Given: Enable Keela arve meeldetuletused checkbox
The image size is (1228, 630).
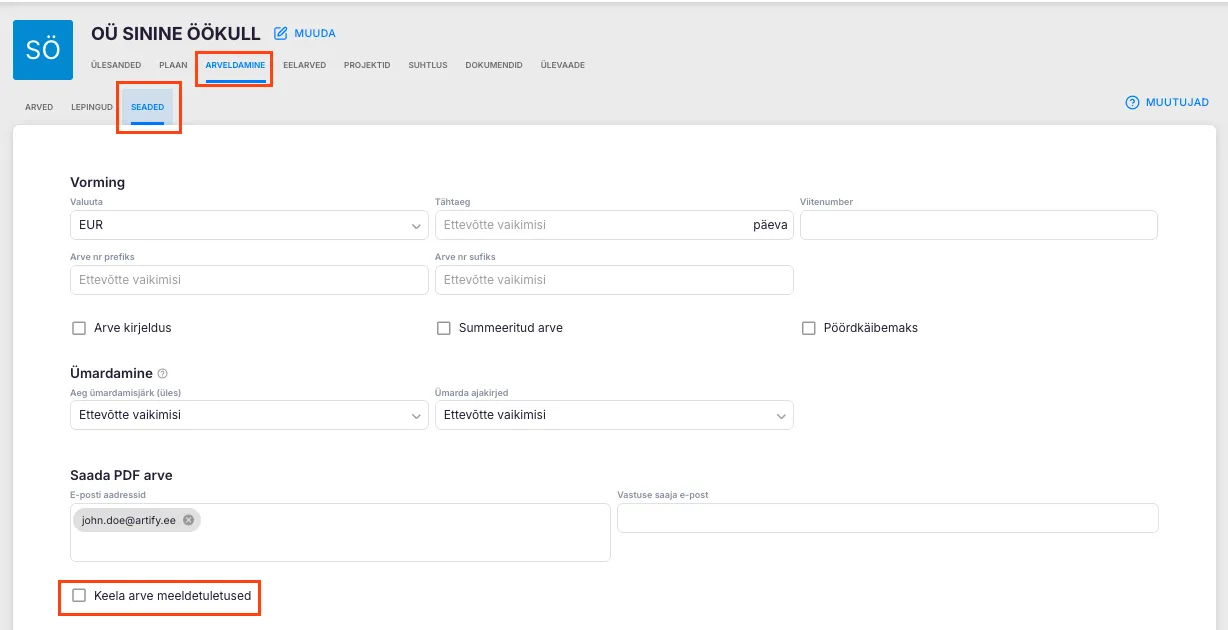Looking at the screenshot, I should [x=79, y=596].
